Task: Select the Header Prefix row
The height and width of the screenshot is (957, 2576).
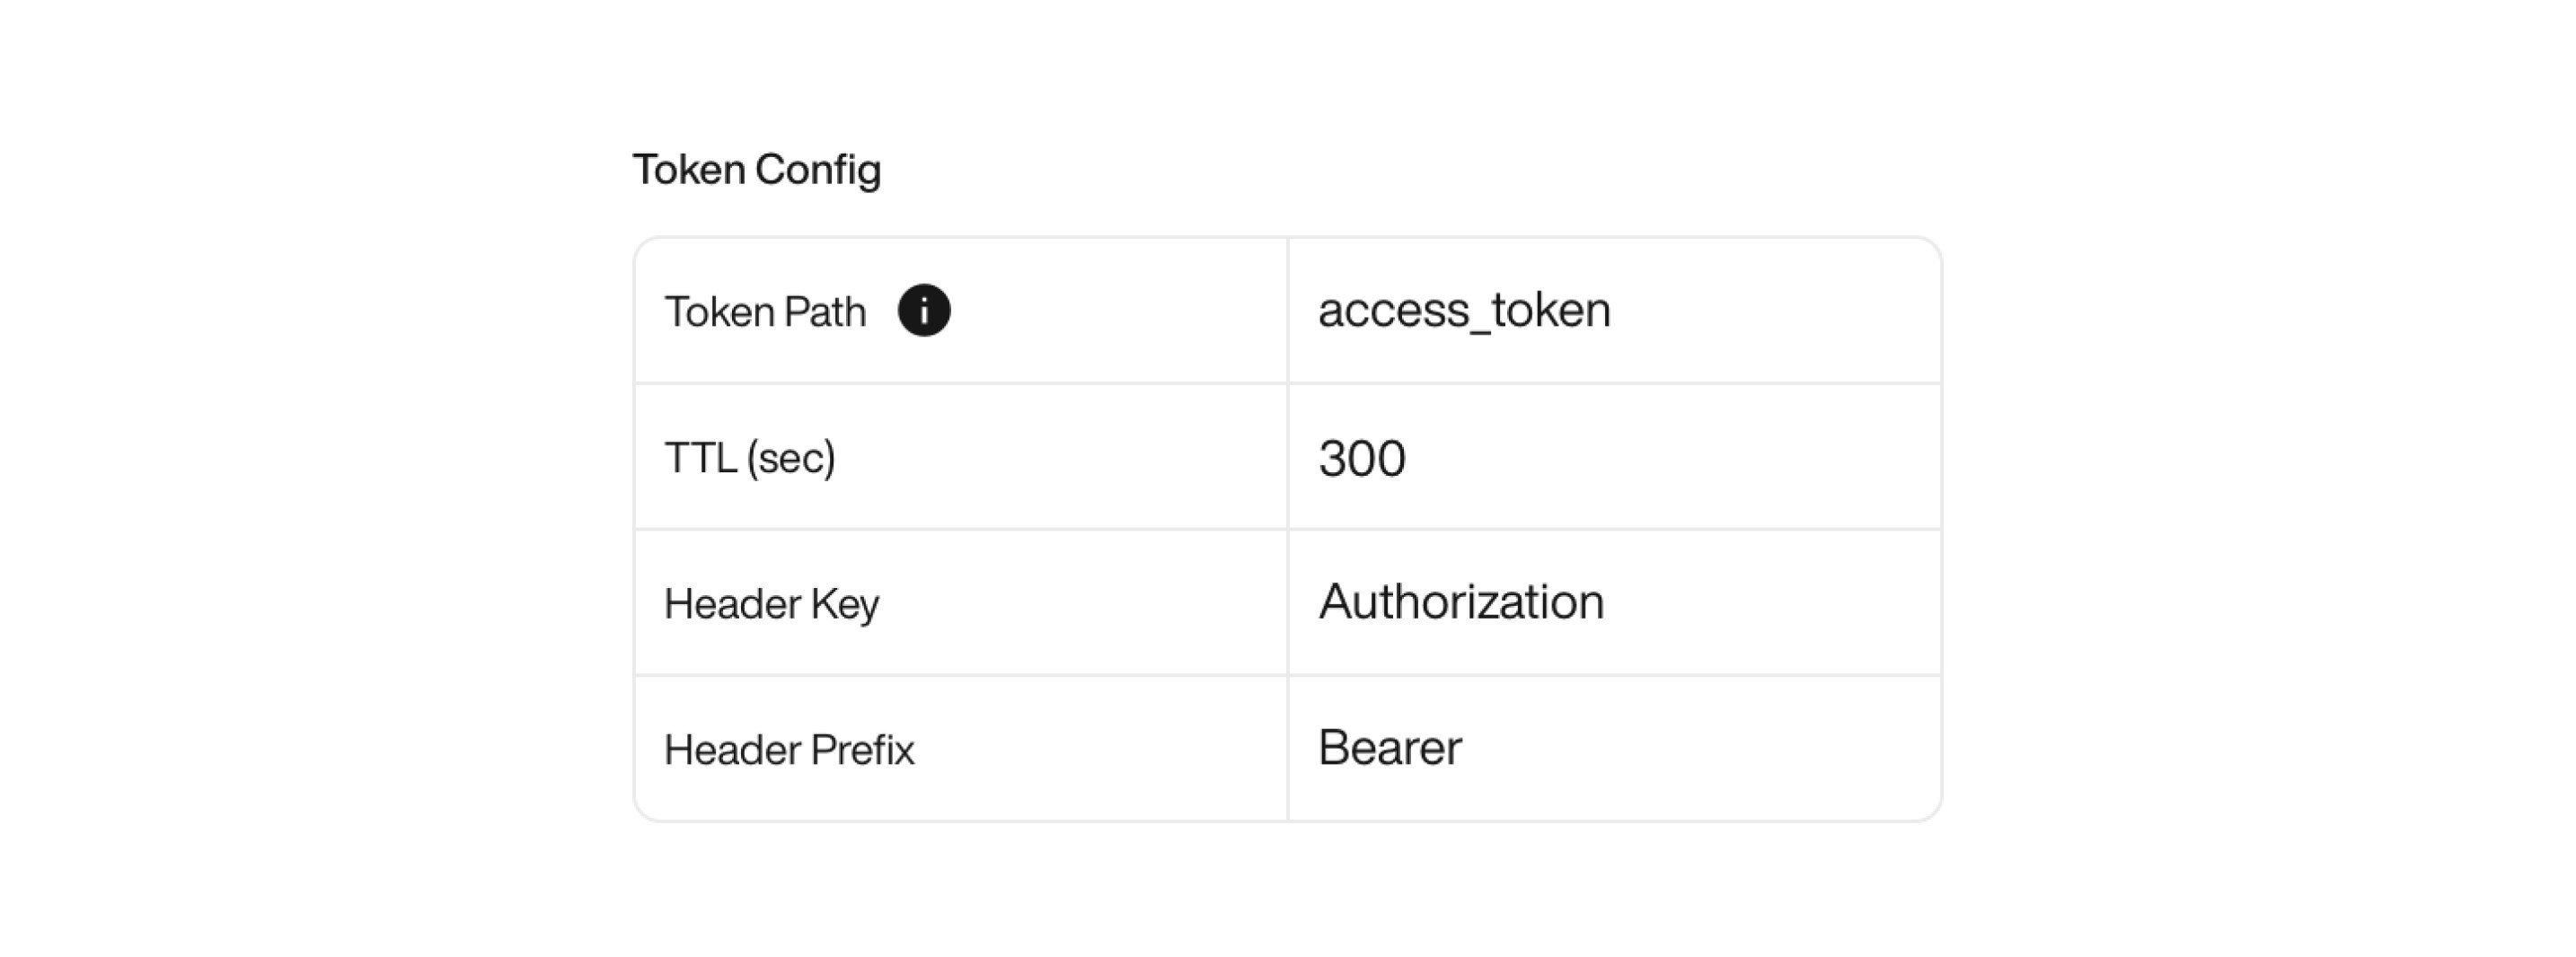Action: (1288, 747)
